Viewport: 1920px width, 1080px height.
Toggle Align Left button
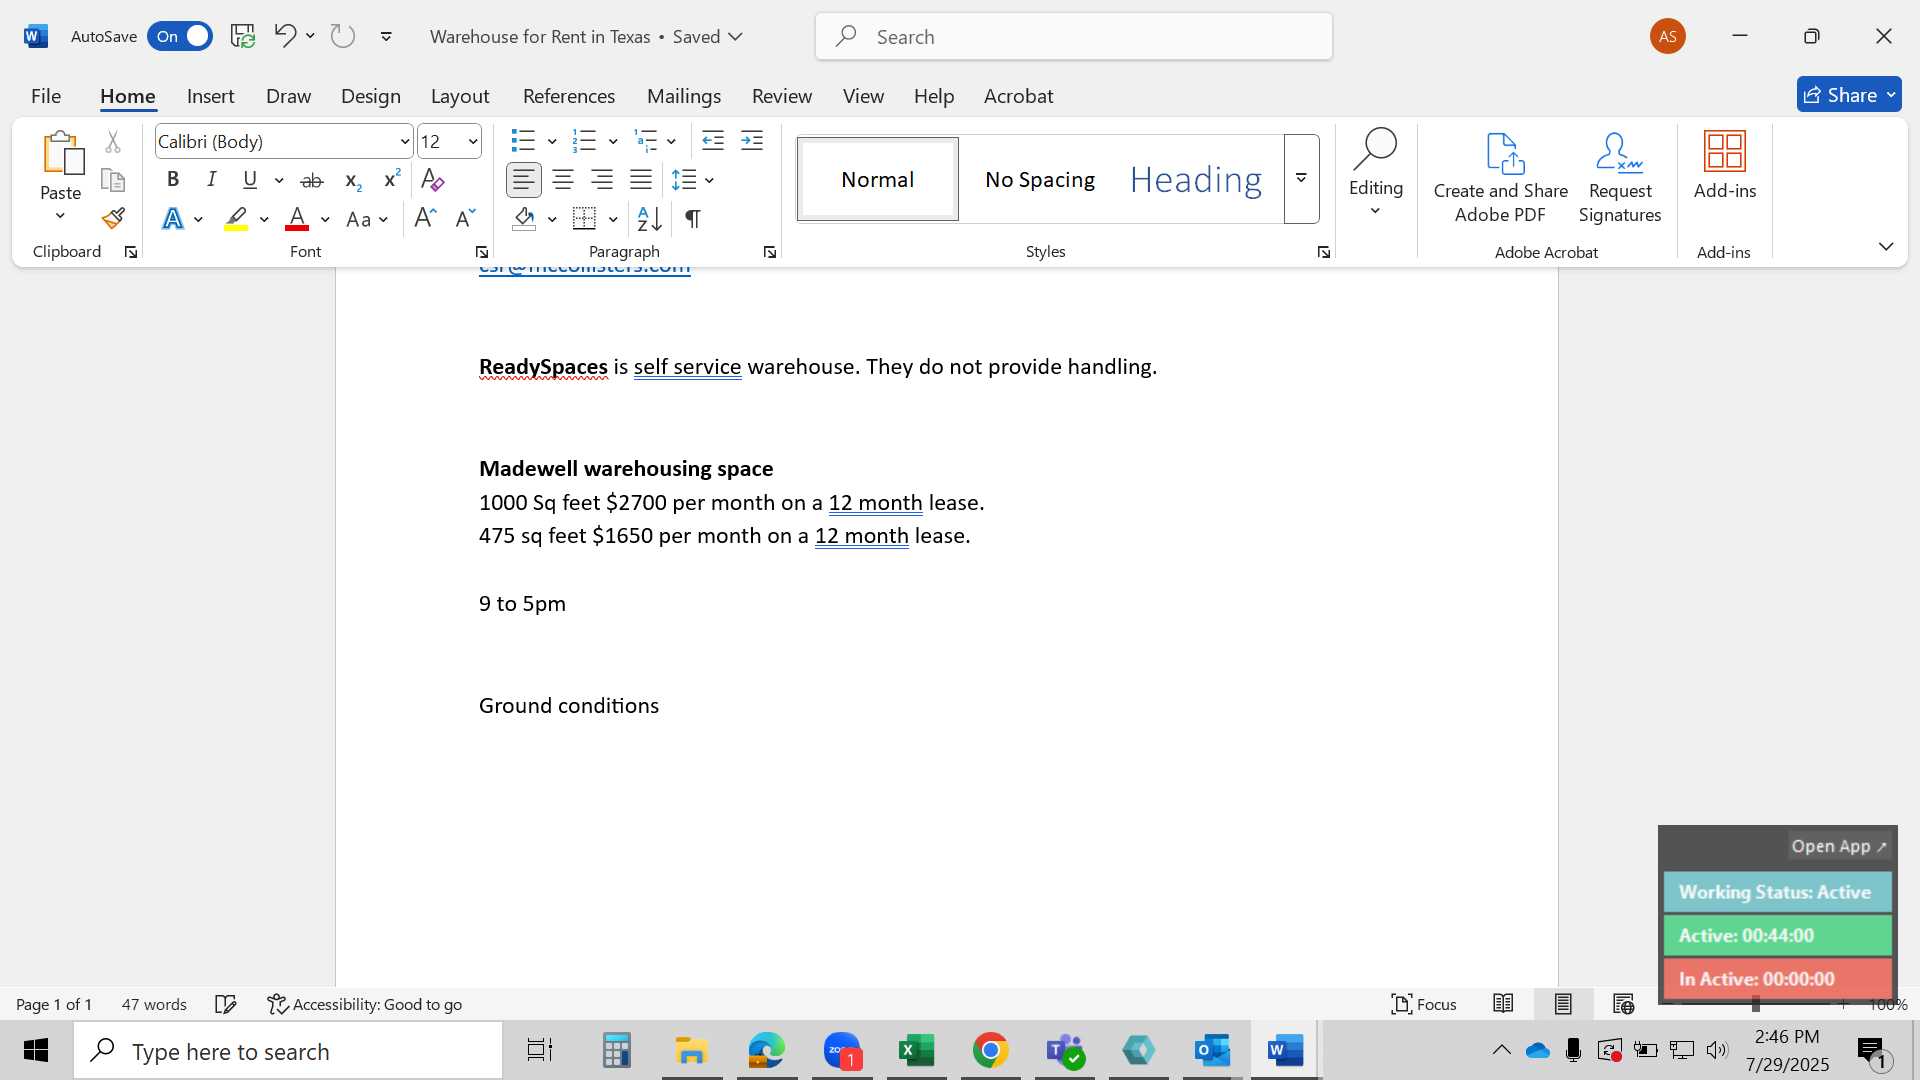(524, 180)
